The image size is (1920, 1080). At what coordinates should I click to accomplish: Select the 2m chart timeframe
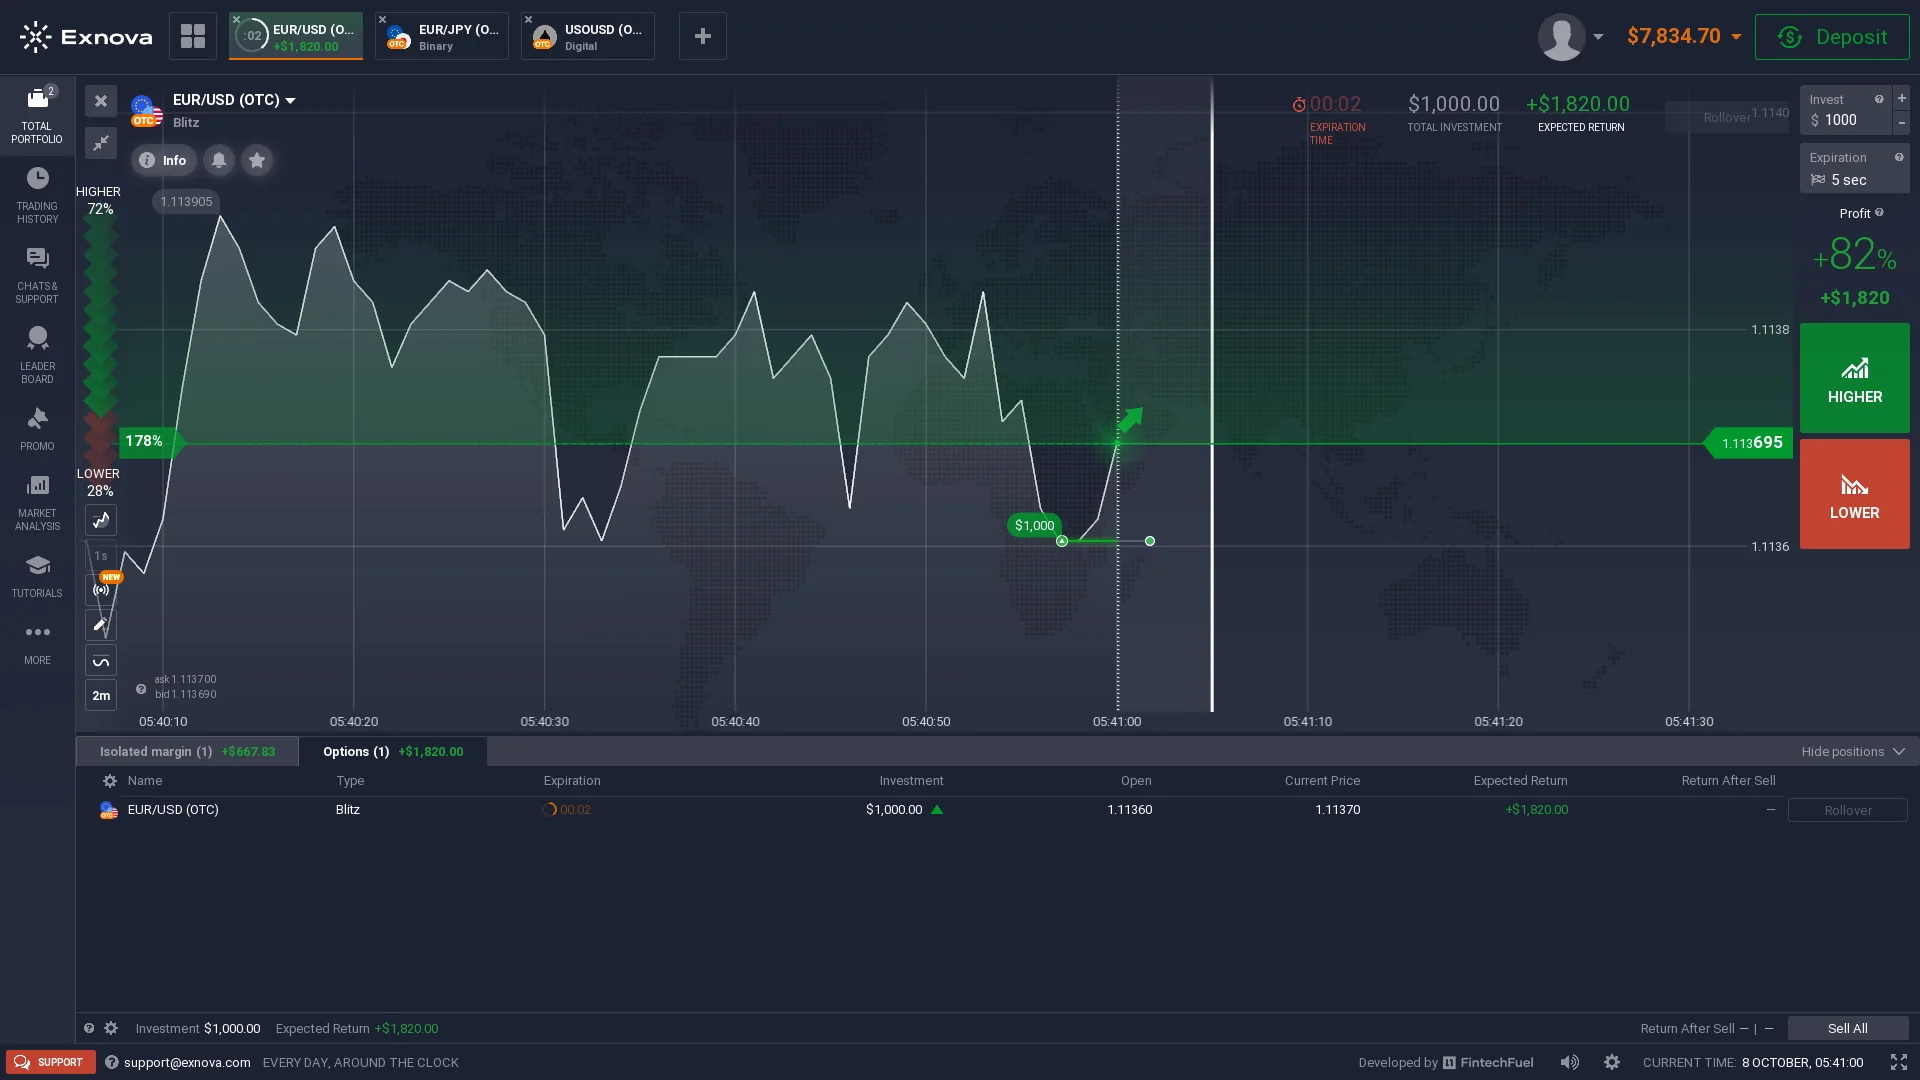[x=101, y=695]
